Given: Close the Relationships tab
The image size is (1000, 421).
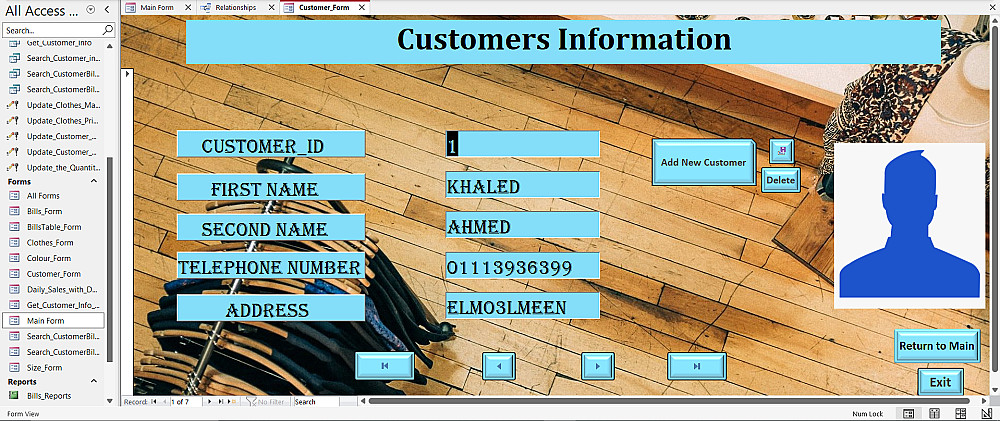Looking at the screenshot, I should coord(271,7).
